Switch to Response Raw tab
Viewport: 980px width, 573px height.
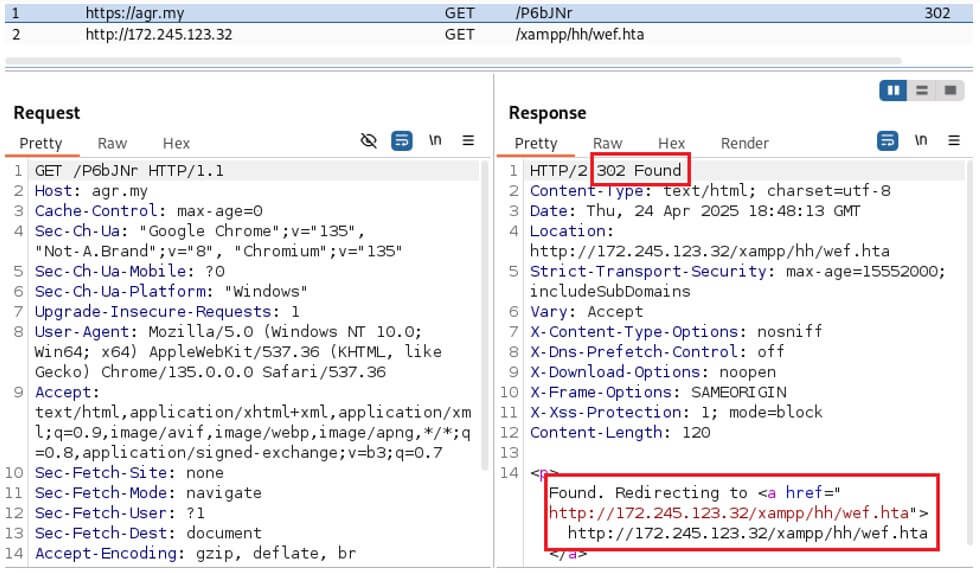[608, 143]
